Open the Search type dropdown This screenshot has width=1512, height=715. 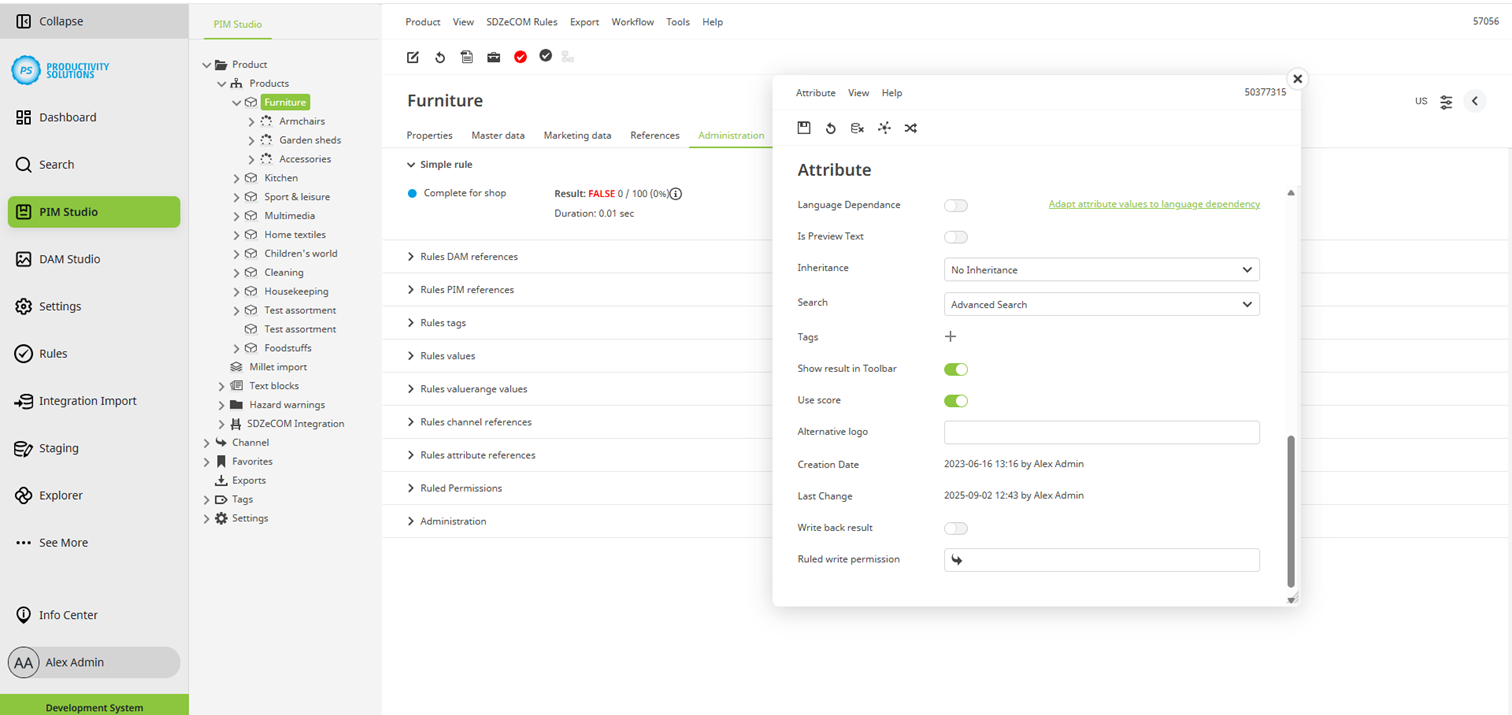pos(1101,304)
